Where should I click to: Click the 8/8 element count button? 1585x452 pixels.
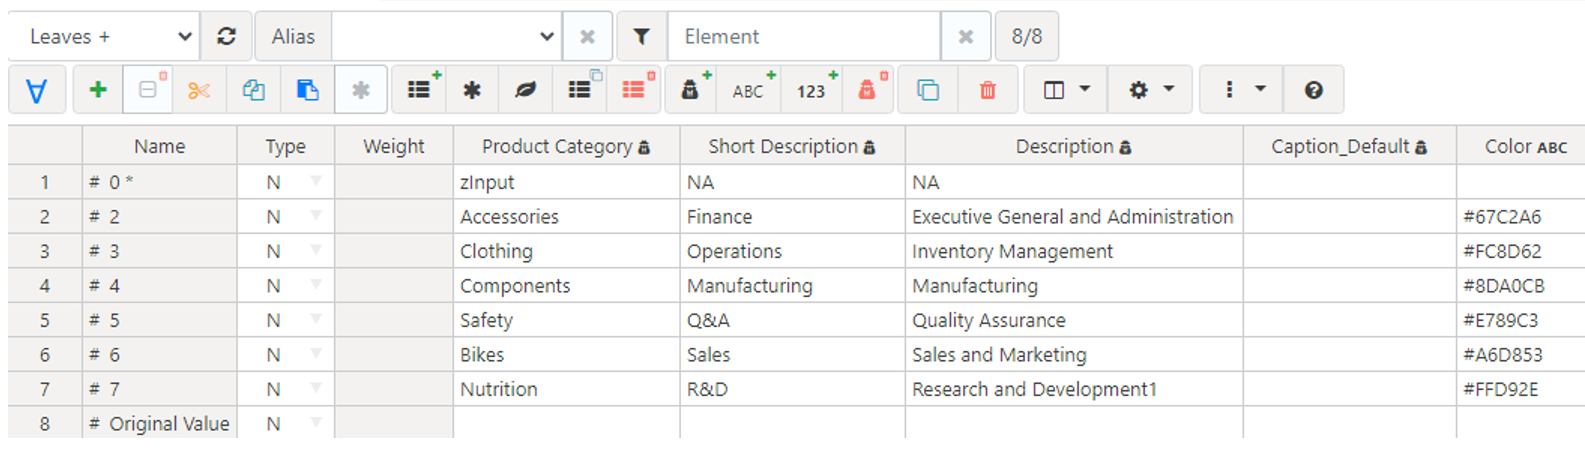point(1027,37)
